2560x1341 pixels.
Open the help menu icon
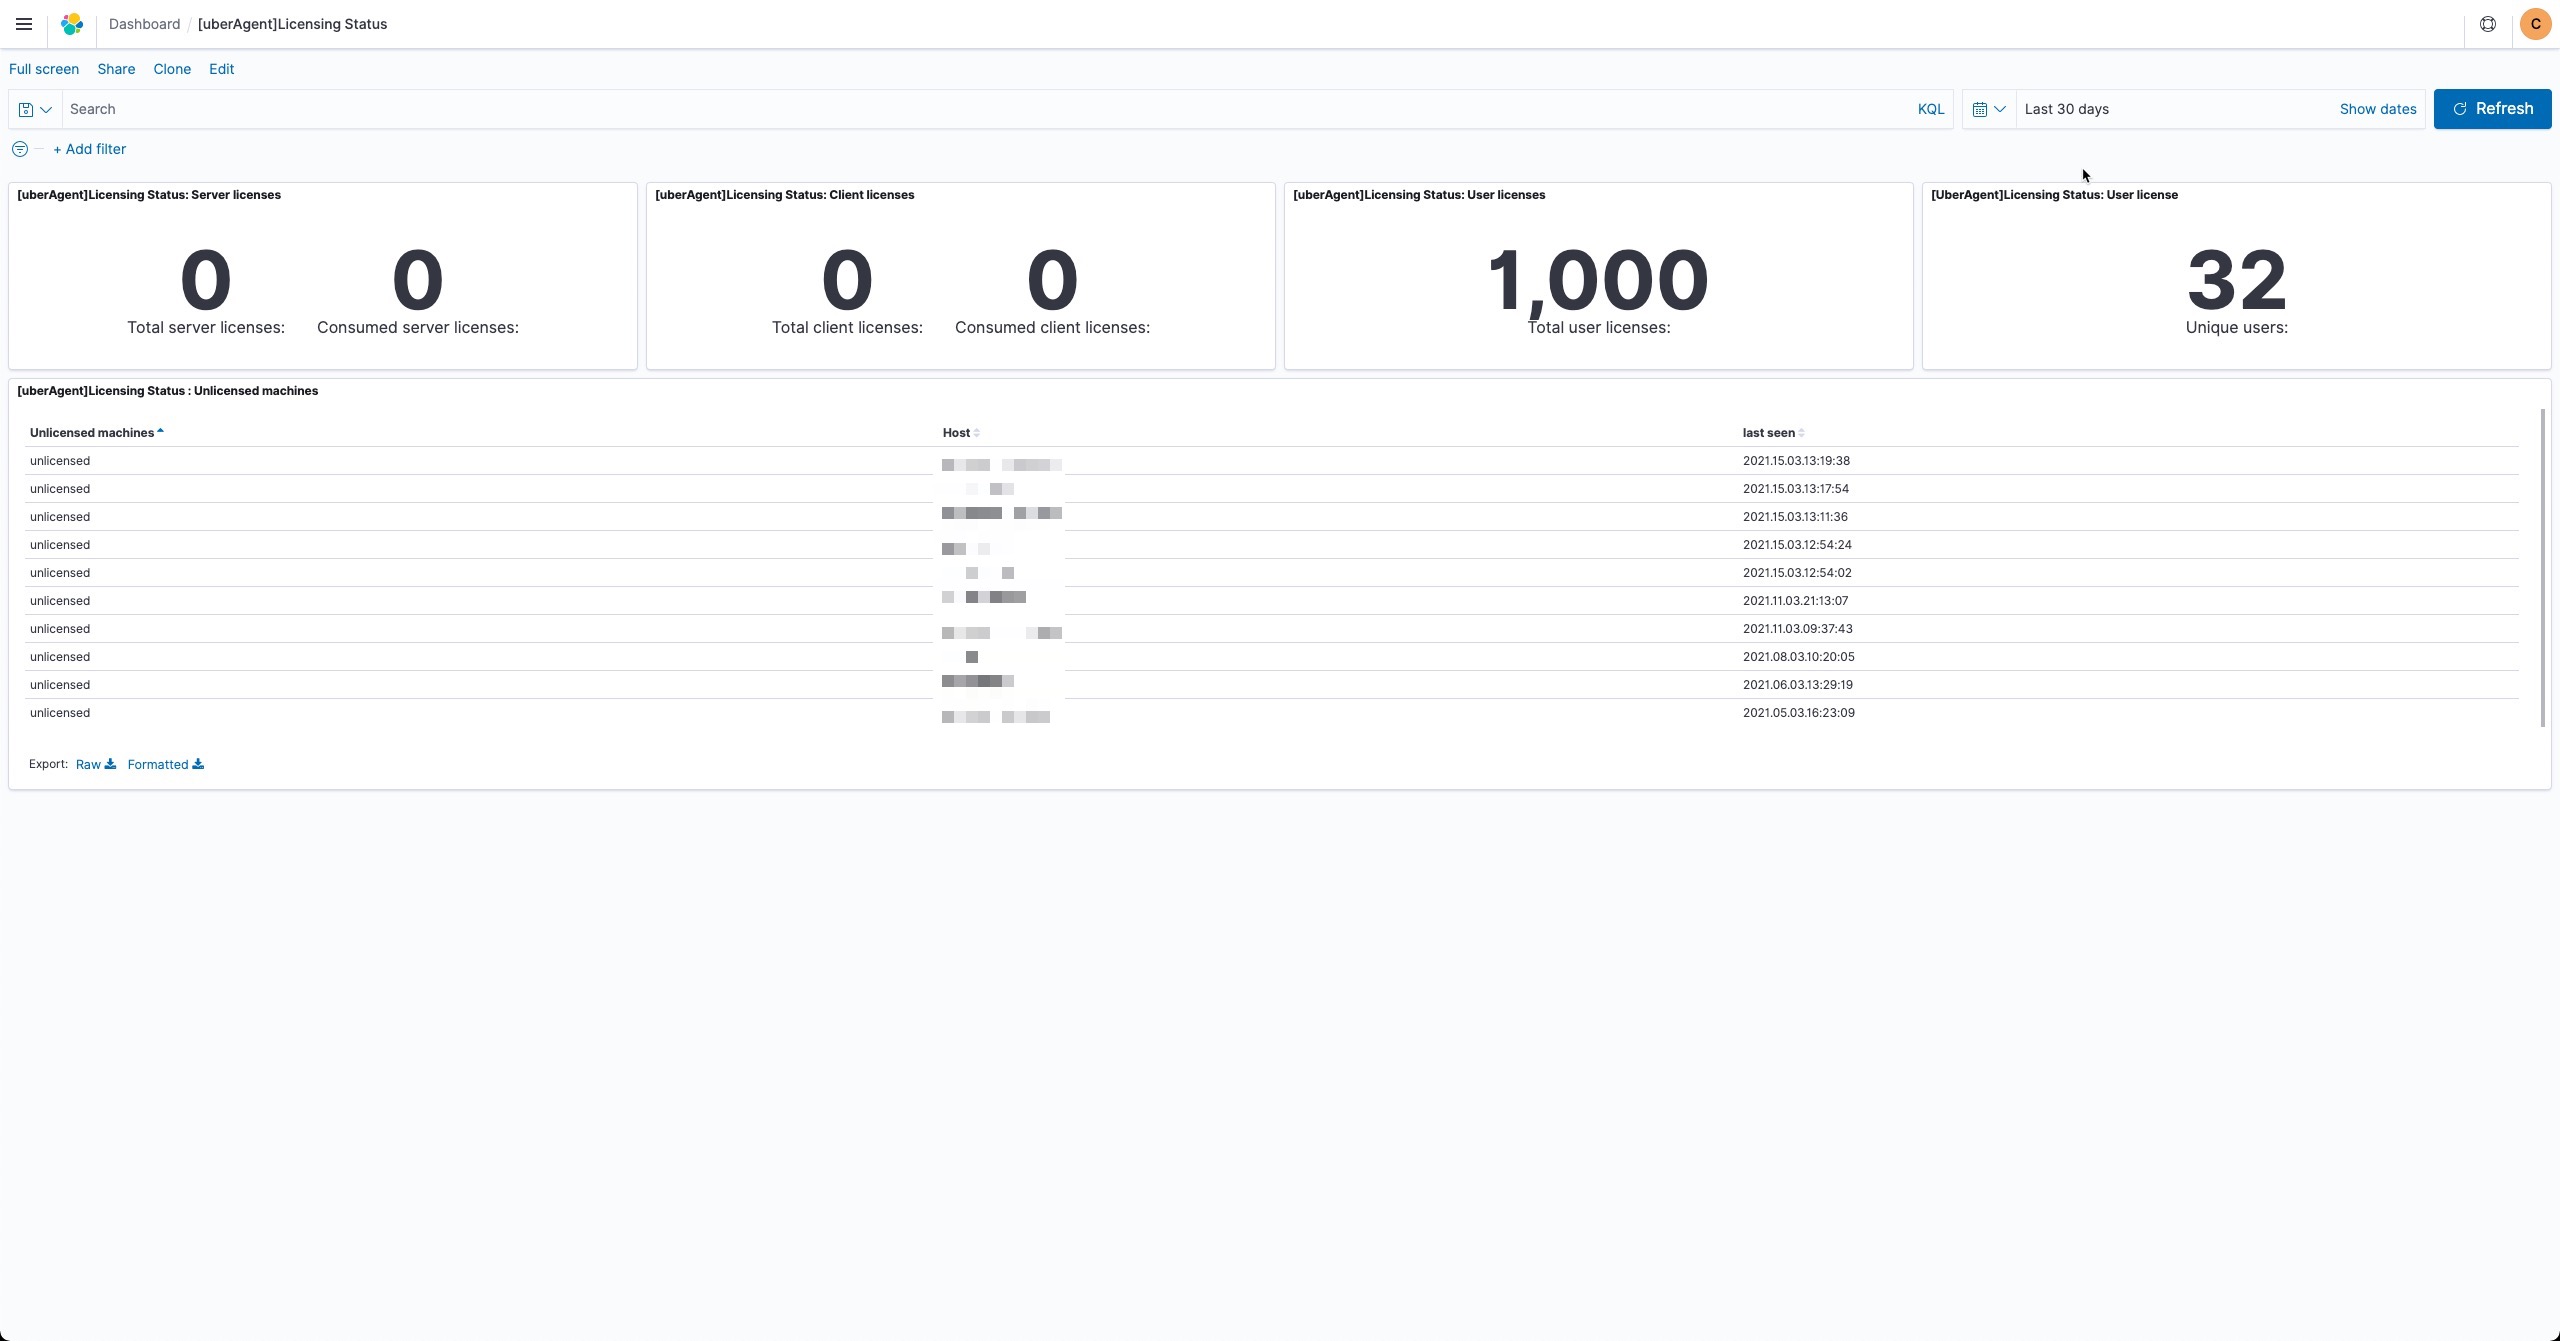tap(2487, 24)
